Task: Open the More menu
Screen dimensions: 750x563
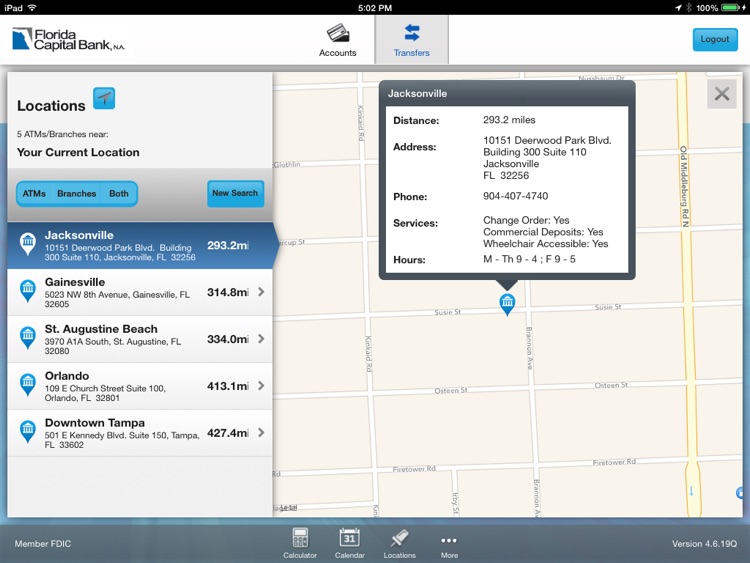Action: point(449,545)
